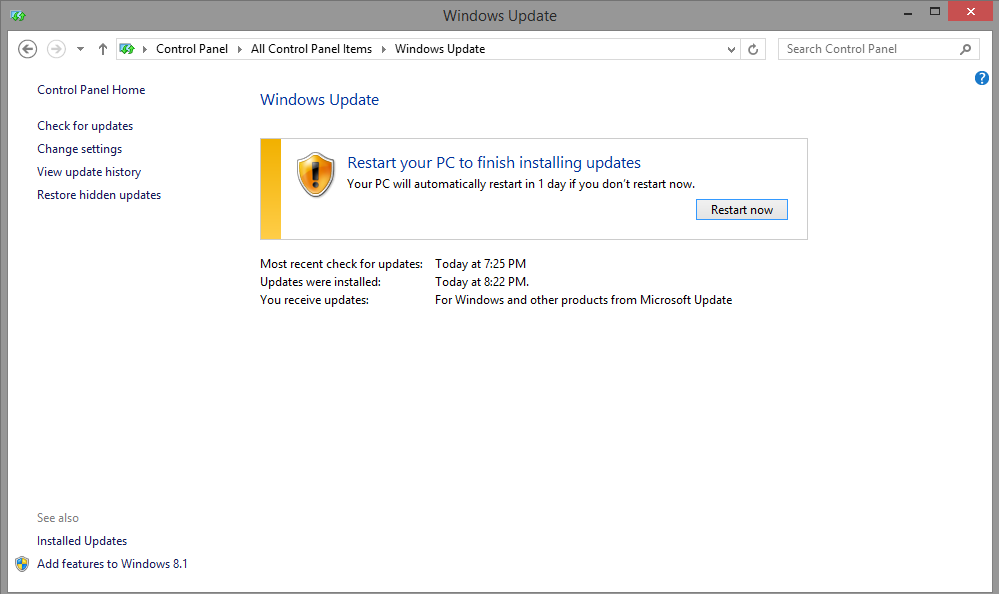Click the search magnifier icon
999x594 pixels.
(966, 49)
